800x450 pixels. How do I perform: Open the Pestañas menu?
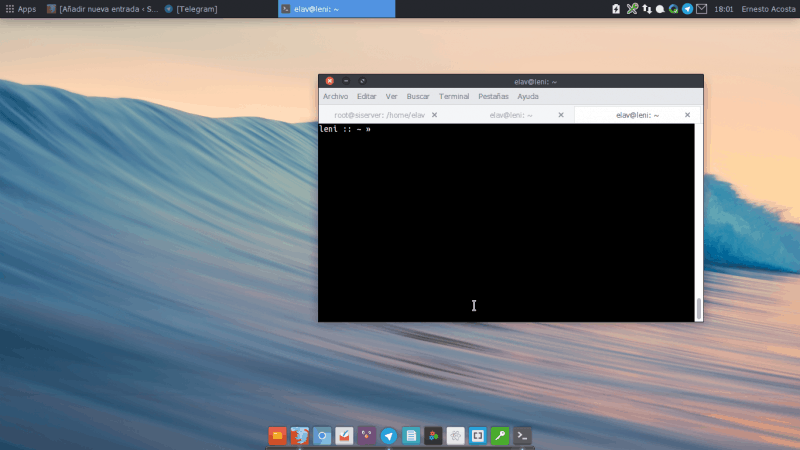[493, 96]
